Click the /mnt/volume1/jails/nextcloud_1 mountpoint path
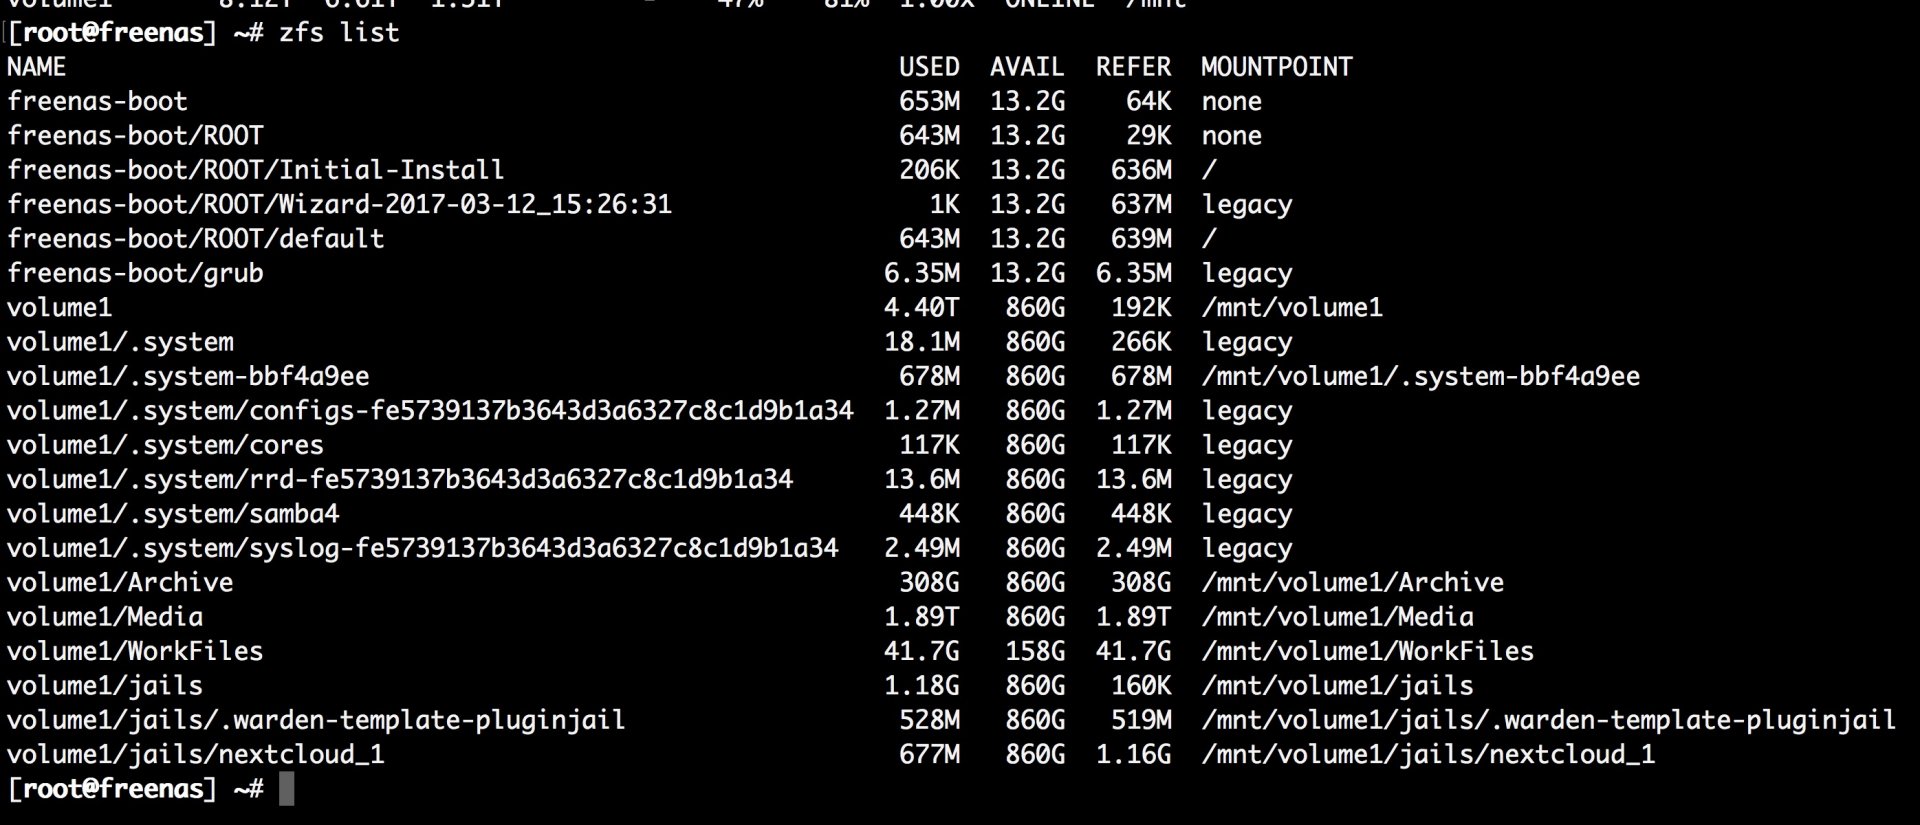 (x=1428, y=755)
